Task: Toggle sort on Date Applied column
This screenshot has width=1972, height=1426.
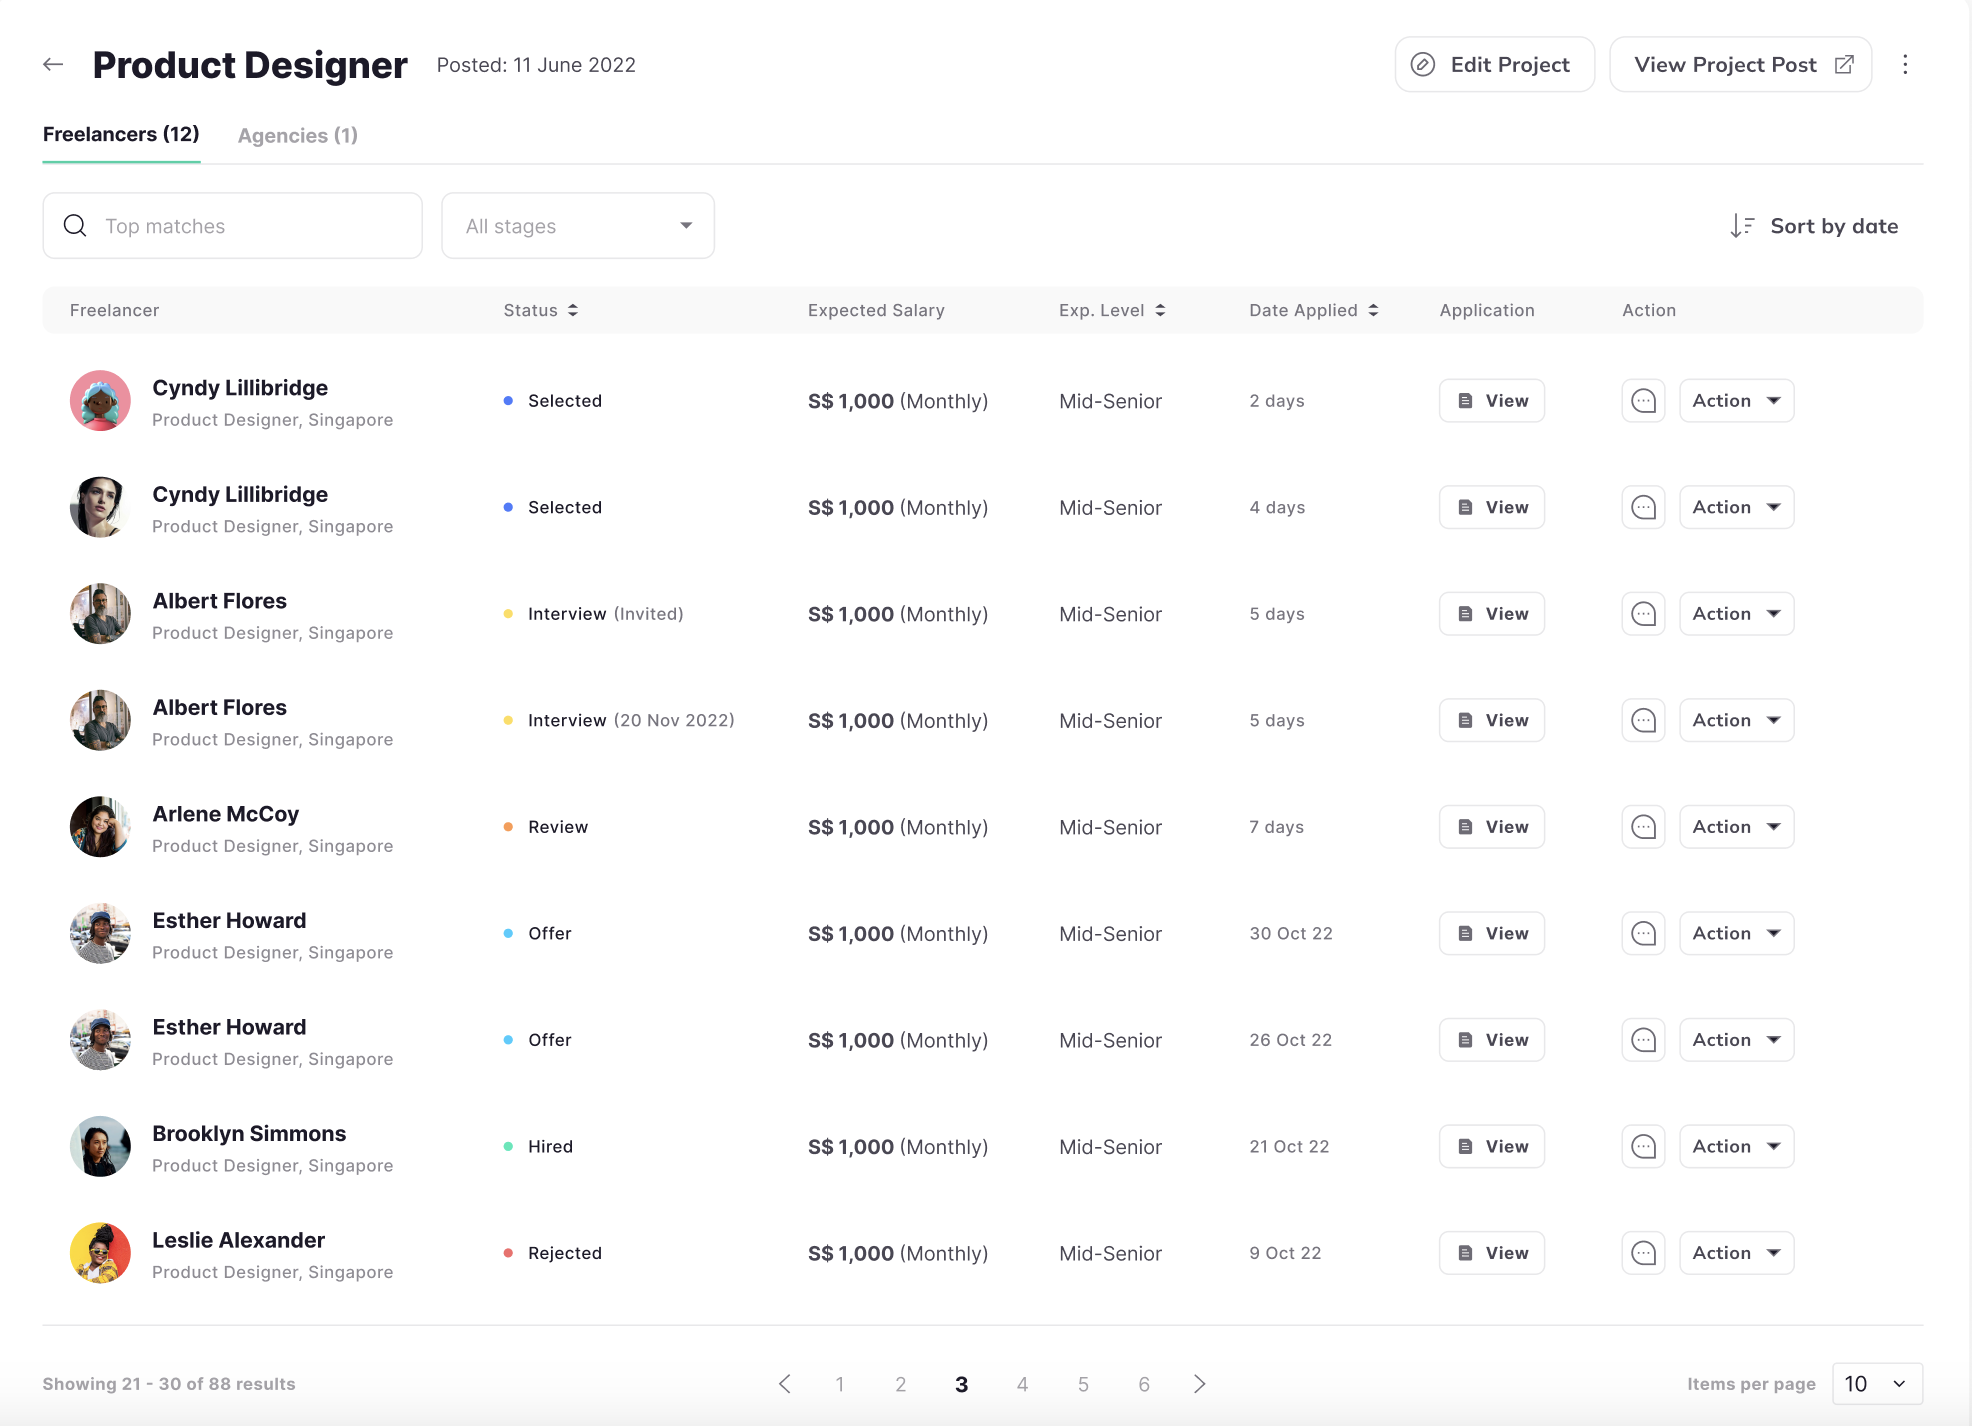Action: click(1373, 310)
